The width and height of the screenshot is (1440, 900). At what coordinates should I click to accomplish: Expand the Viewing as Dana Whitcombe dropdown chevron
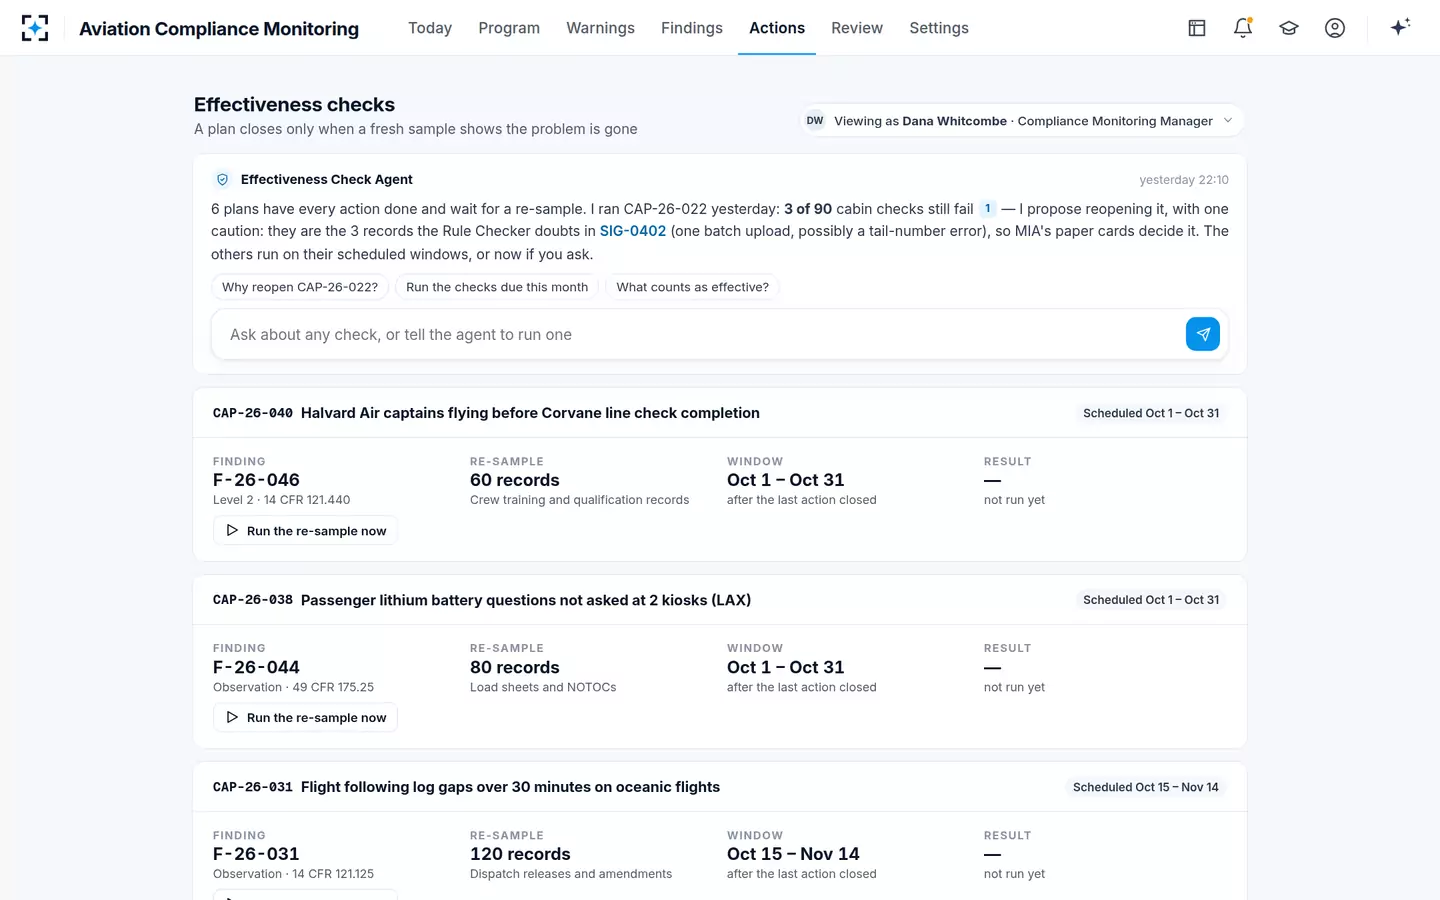[1228, 121]
